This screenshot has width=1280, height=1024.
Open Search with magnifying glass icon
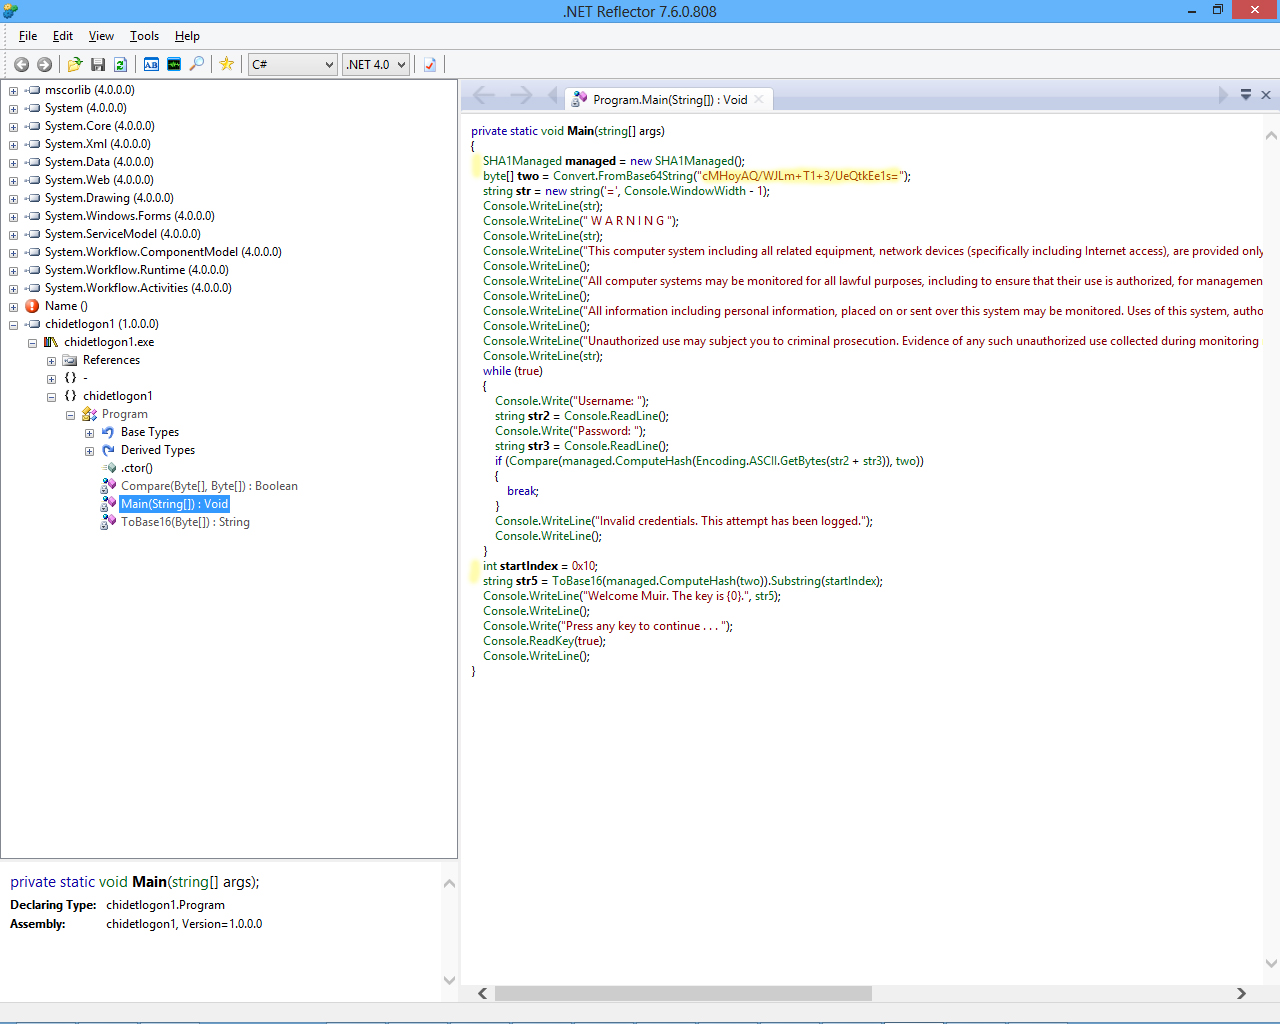click(197, 64)
